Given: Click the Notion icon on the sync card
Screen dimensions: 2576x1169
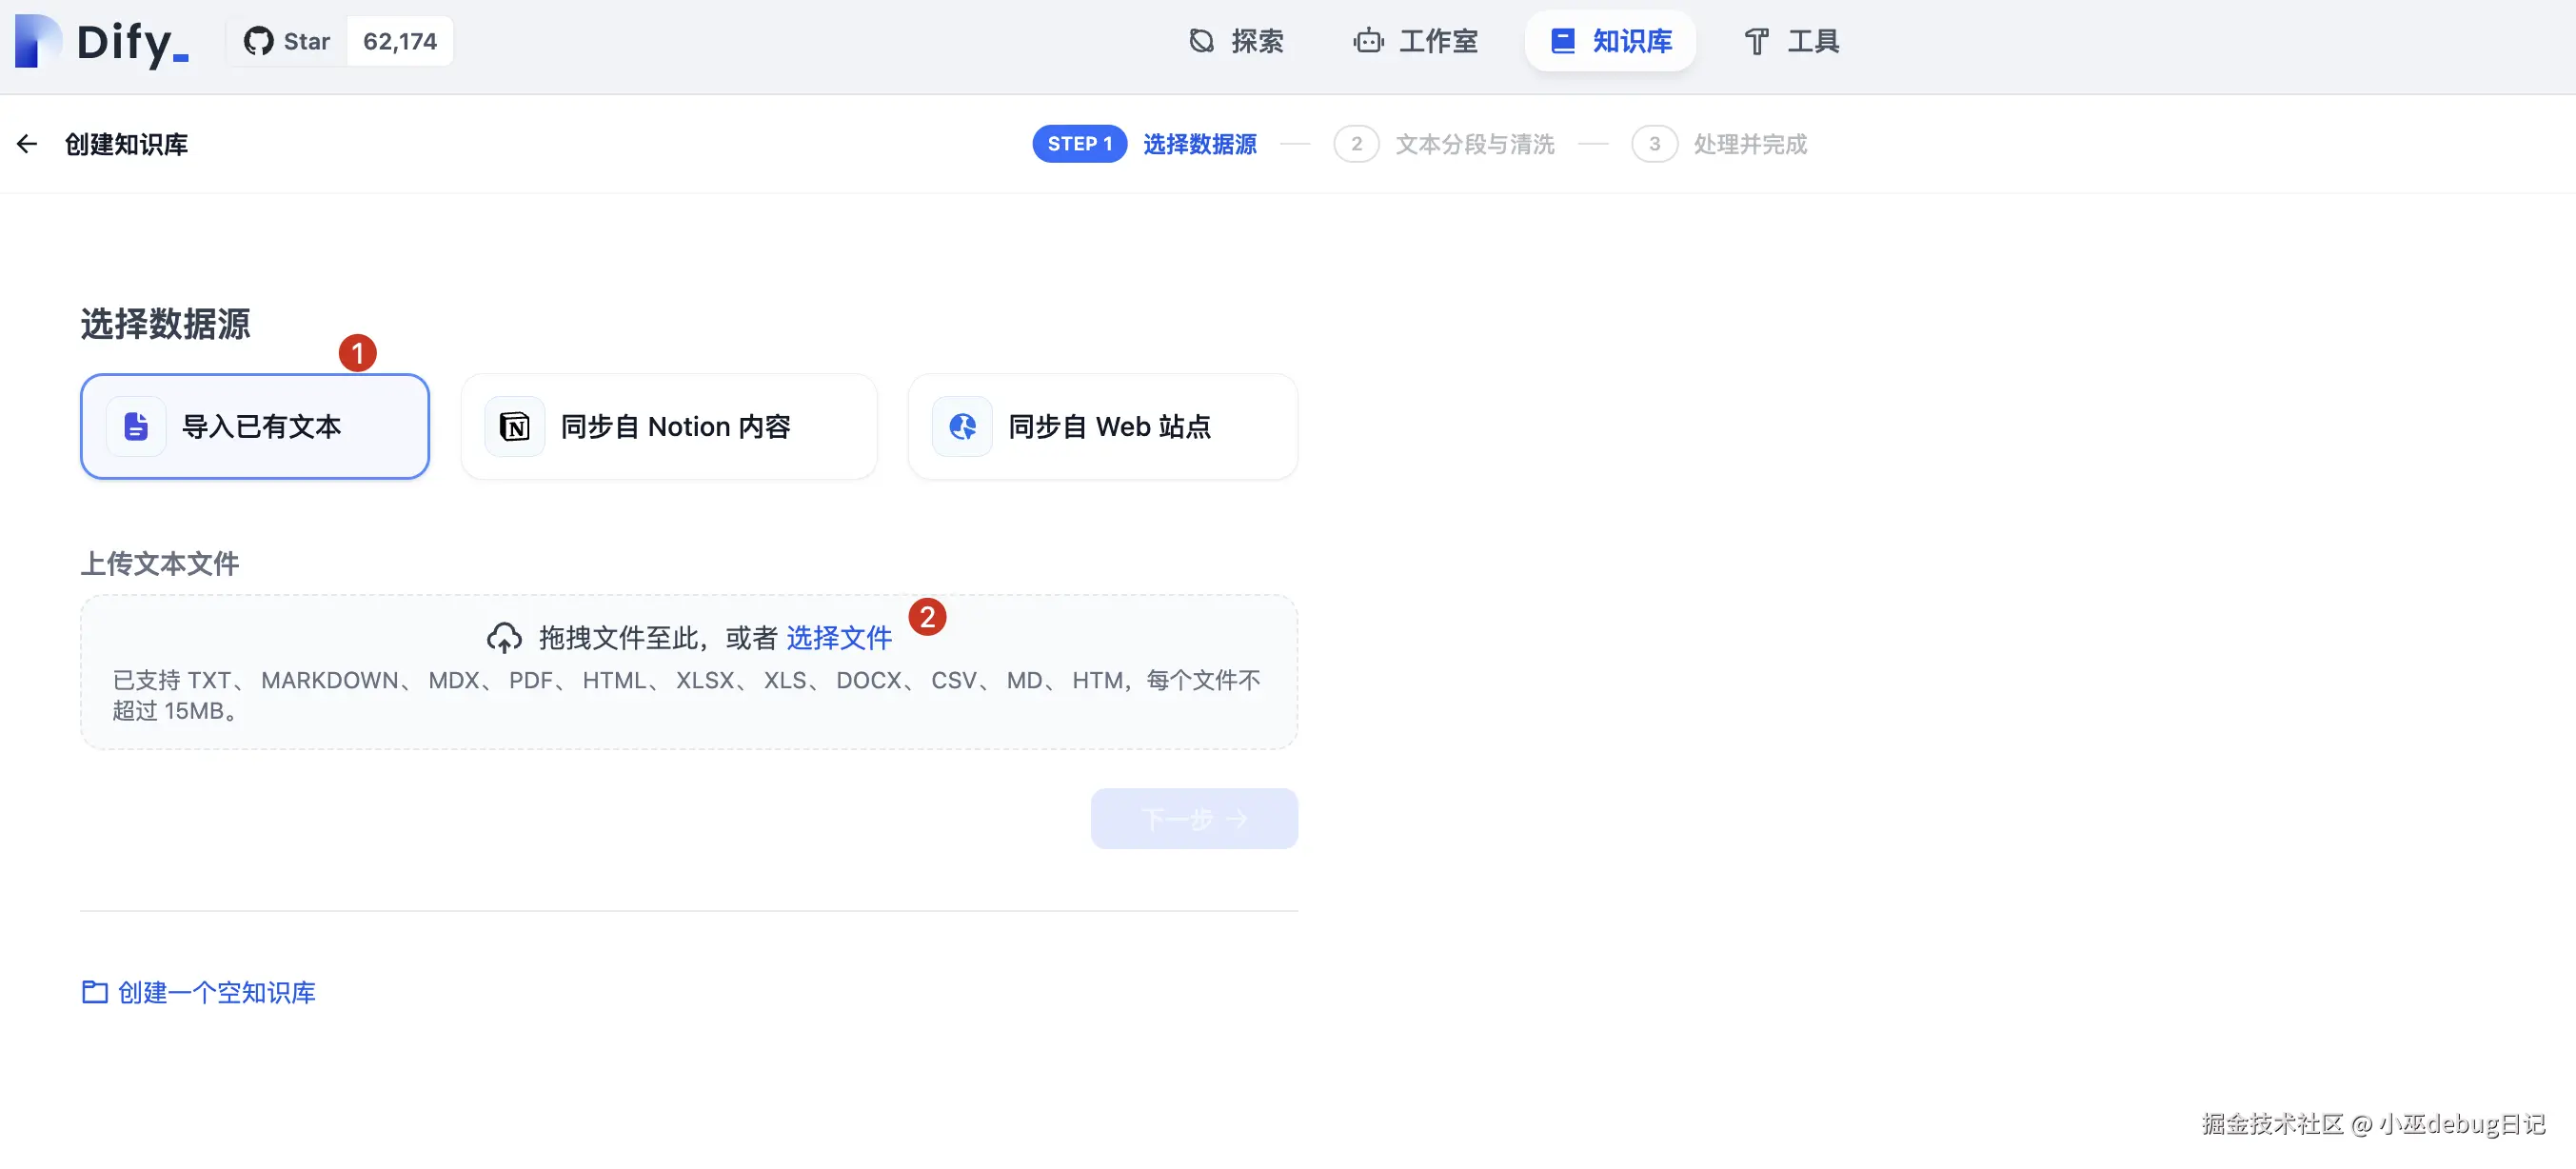Looking at the screenshot, I should 515,426.
